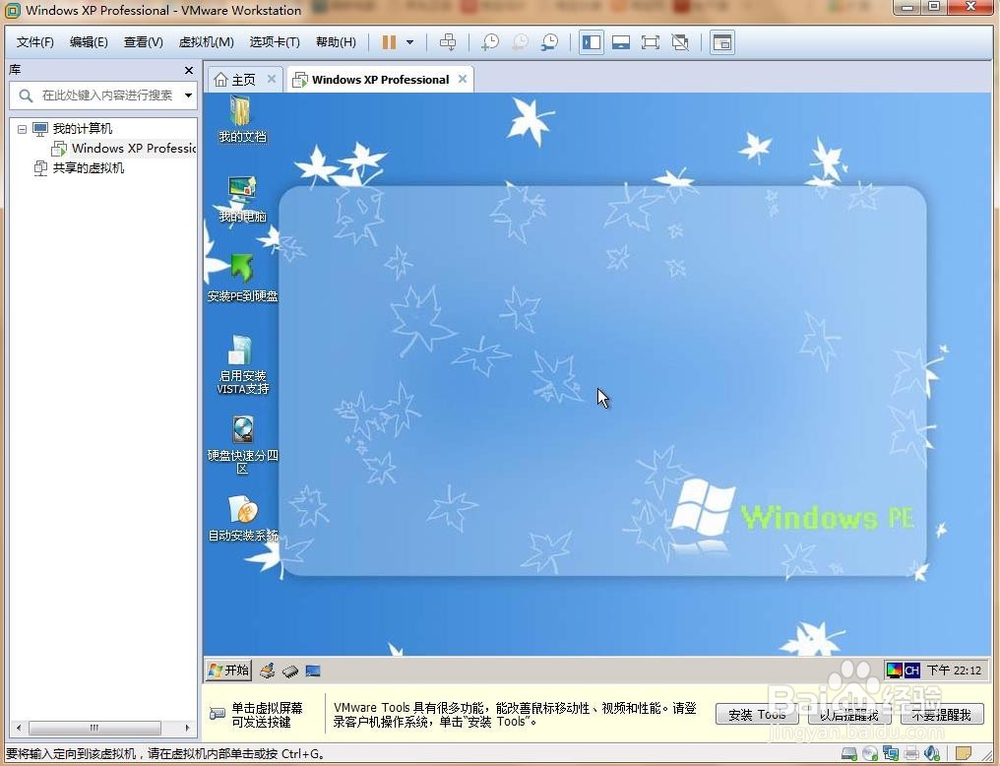Image resolution: width=1000 pixels, height=766 pixels.
Task: Select 共享的虚拟机 in the library tree
Action: [x=88, y=168]
